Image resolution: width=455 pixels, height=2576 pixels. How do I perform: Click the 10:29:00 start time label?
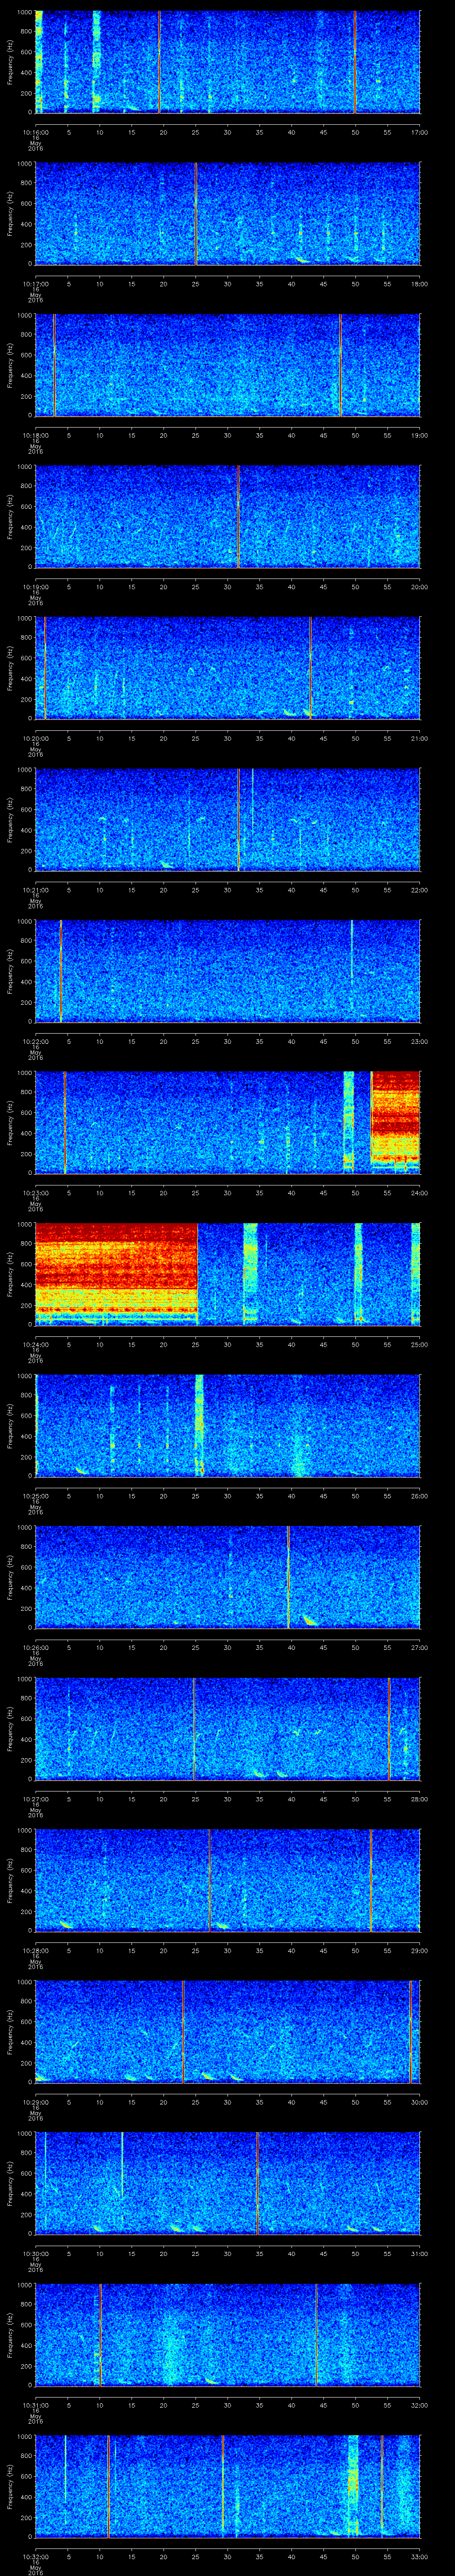[x=35, y=2102]
